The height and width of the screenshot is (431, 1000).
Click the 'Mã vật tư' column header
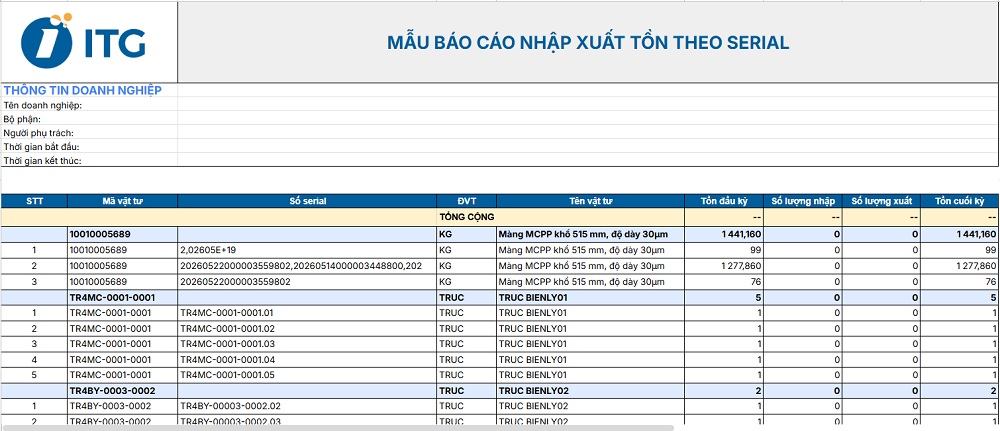pos(122,201)
